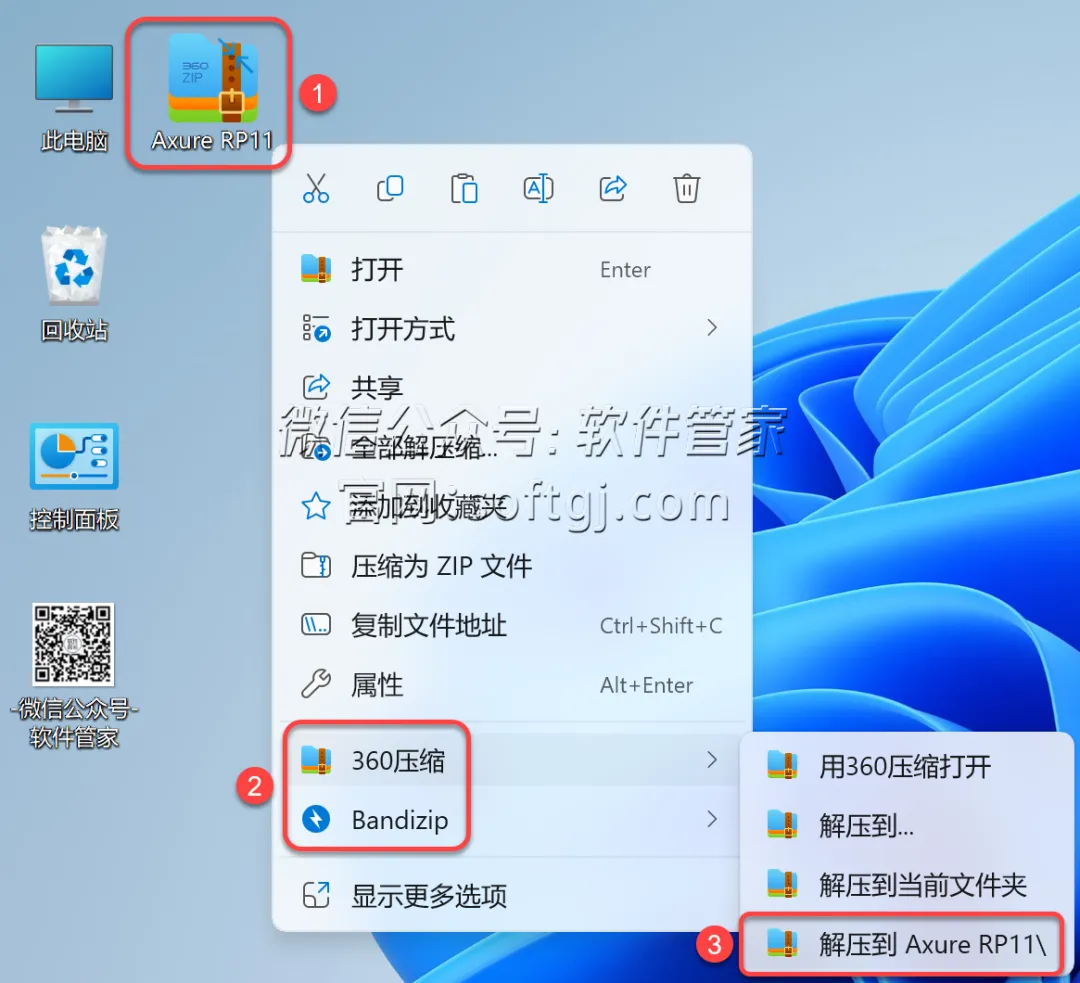The height and width of the screenshot is (983, 1080).
Task: Click the Enter shortcut text
Action: coord(625,270)
